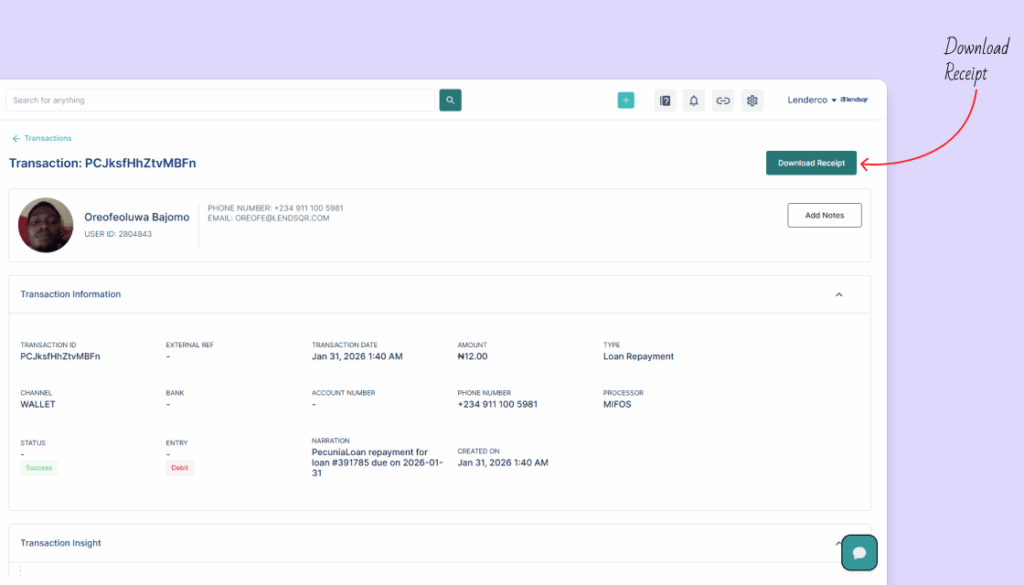Open the Lenderco account dropdown
This screenshot has width=1024, height=585.
811,100
